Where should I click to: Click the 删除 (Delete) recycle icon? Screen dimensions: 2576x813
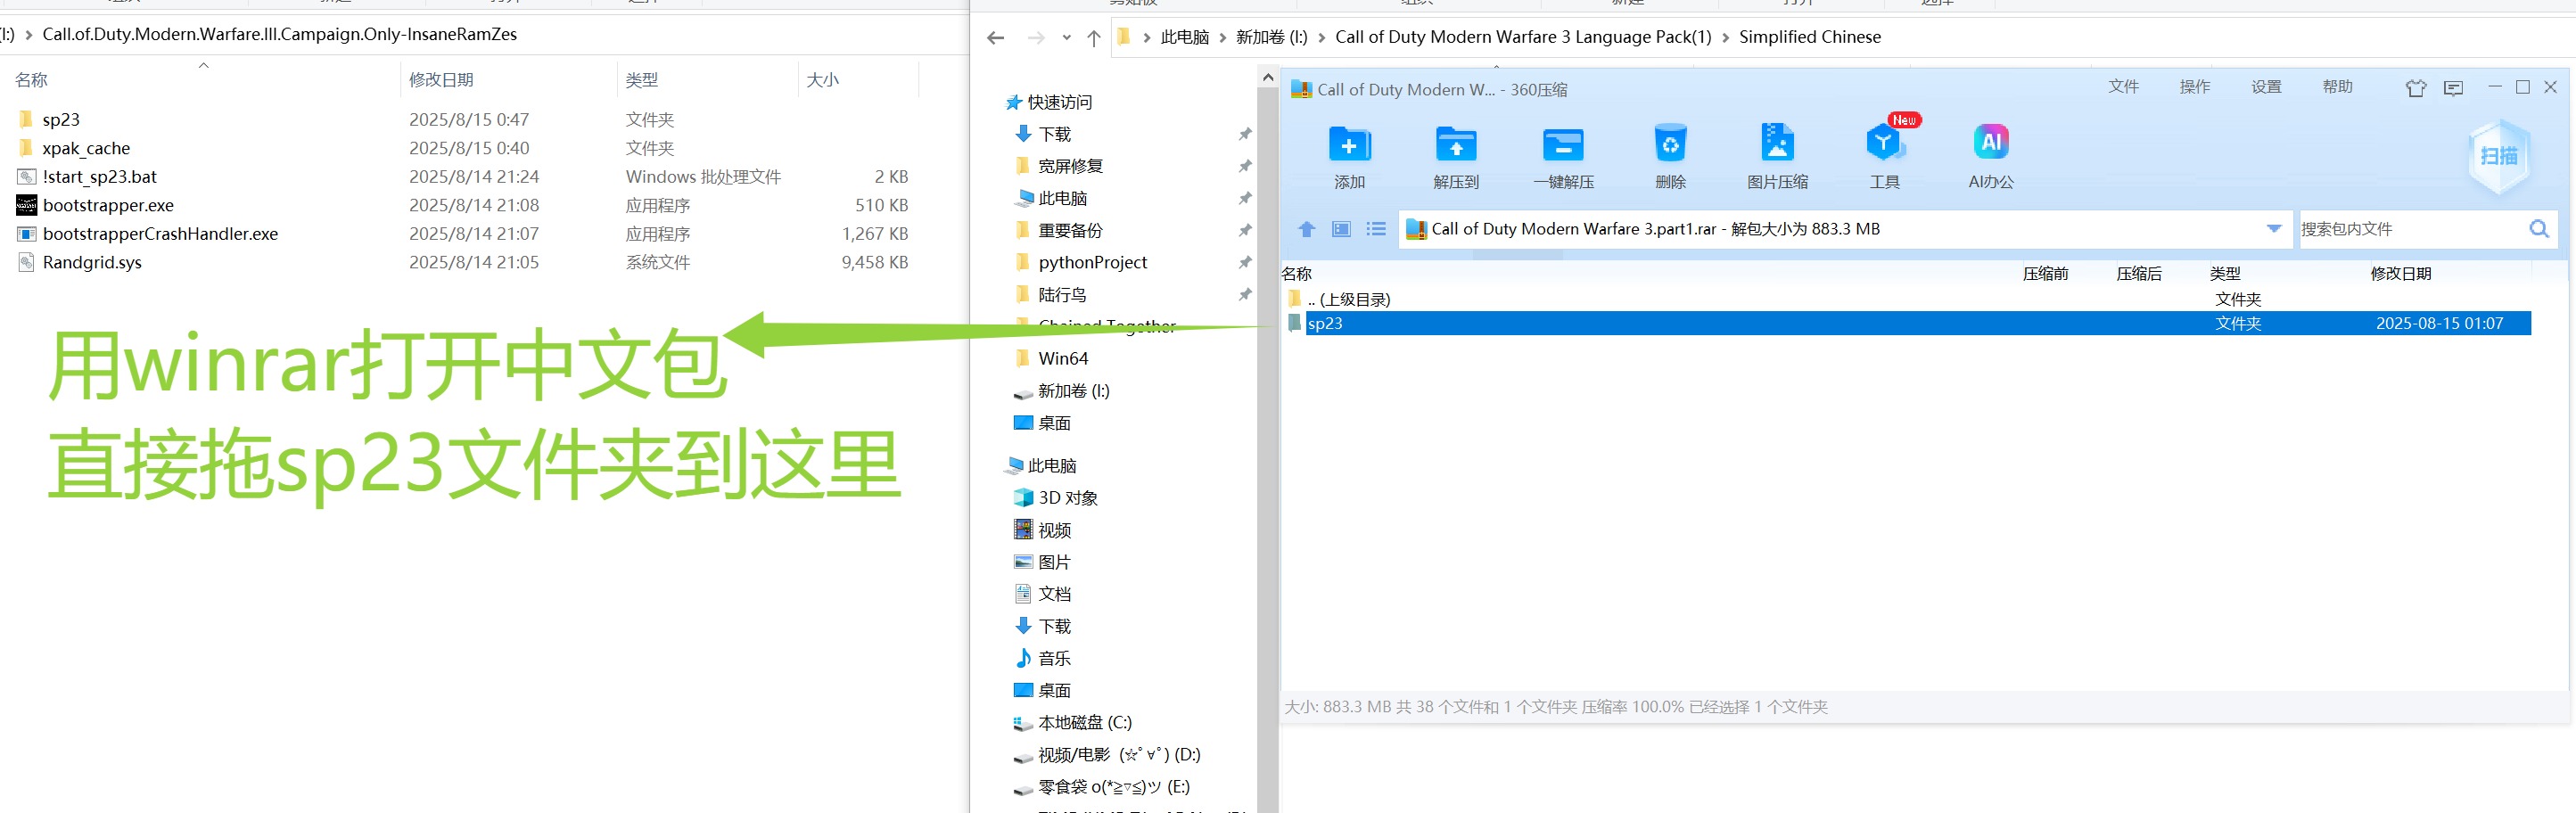click(x=1670, y=144)
